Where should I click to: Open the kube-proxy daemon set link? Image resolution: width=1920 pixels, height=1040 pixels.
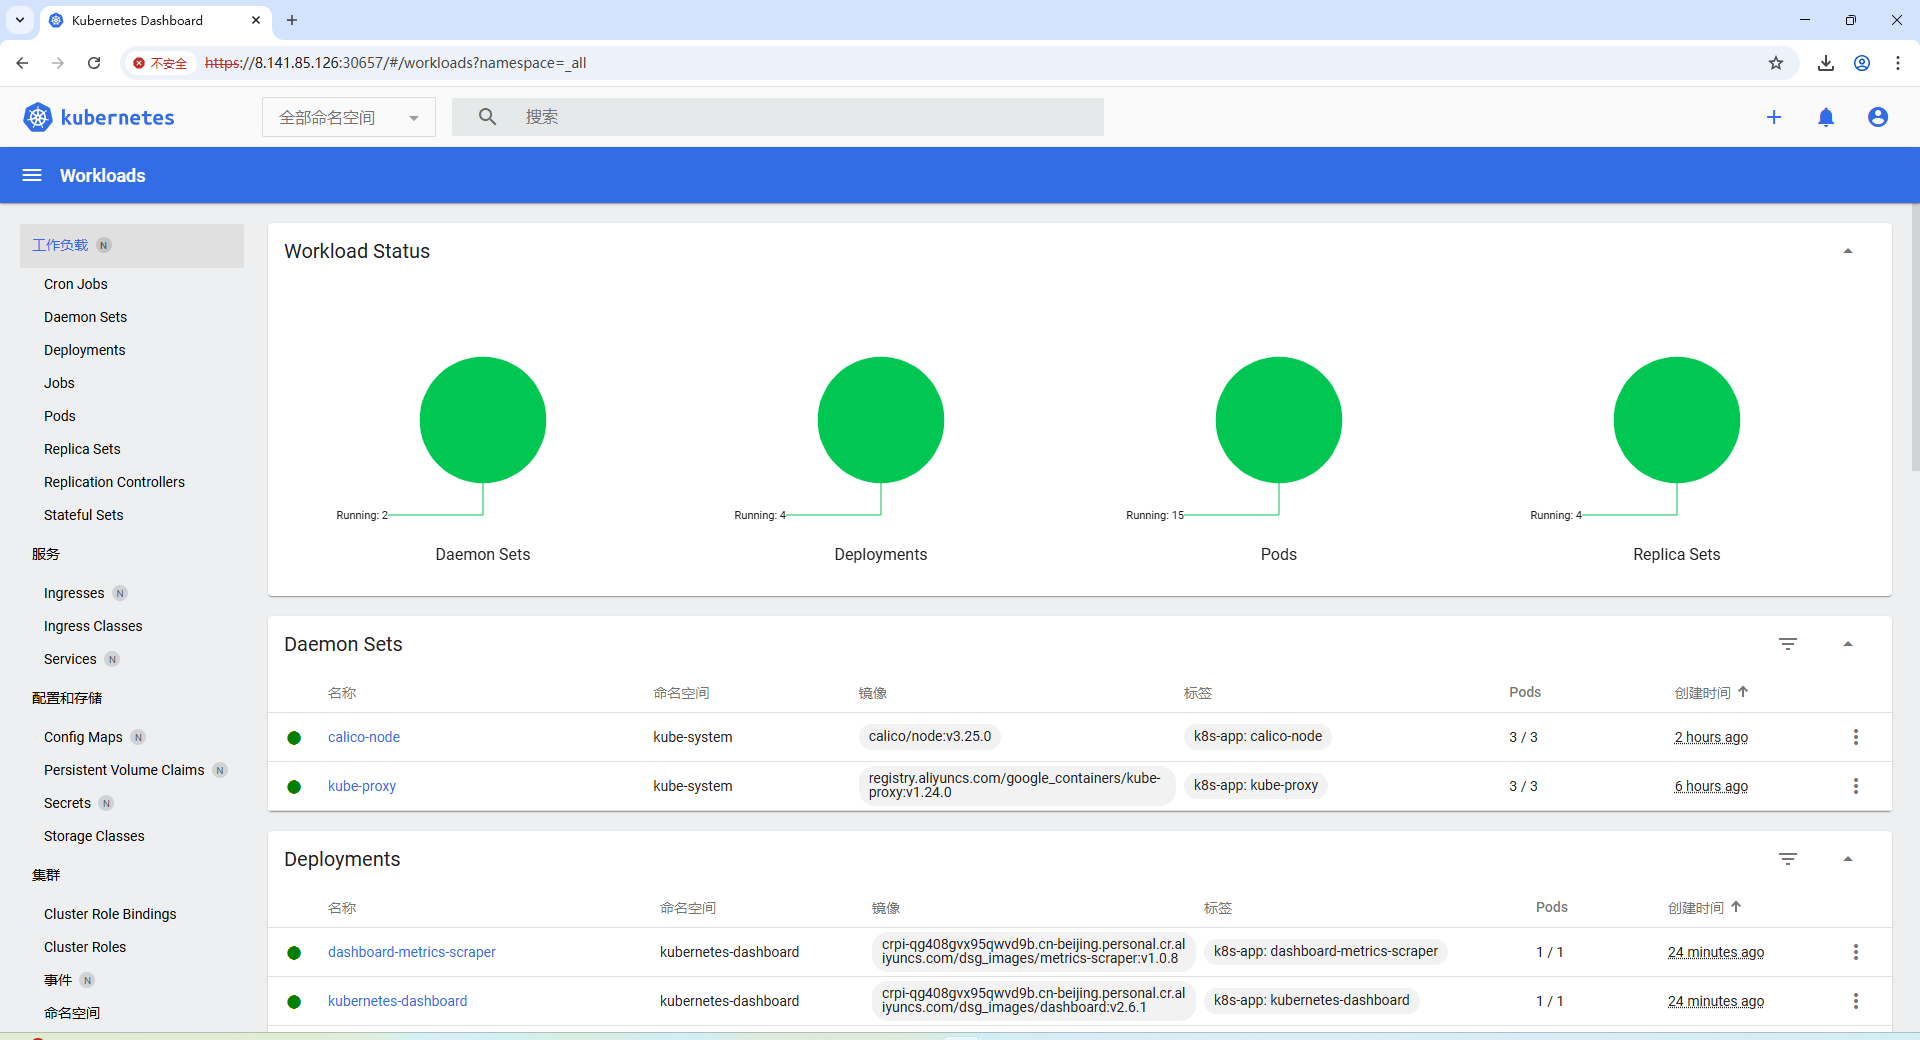(362, 786)
